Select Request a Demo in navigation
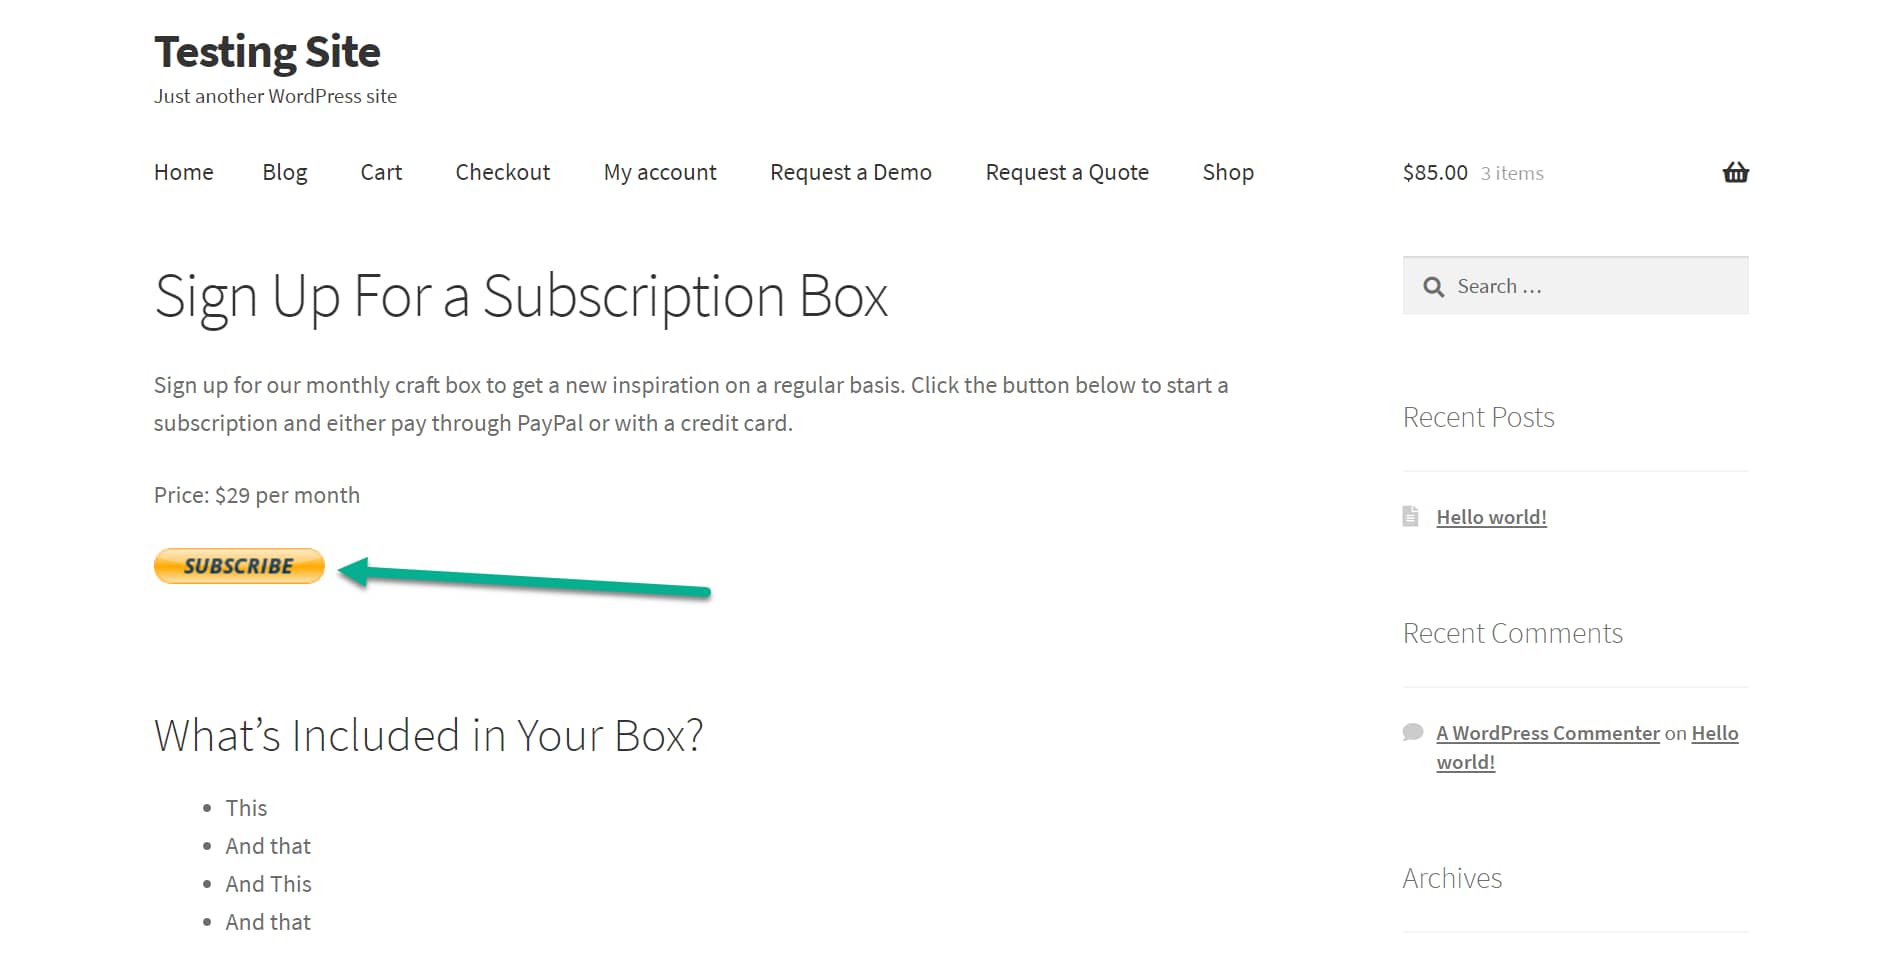The width and height of the screenshot is (1900, 954). click(x=850, y=172)
